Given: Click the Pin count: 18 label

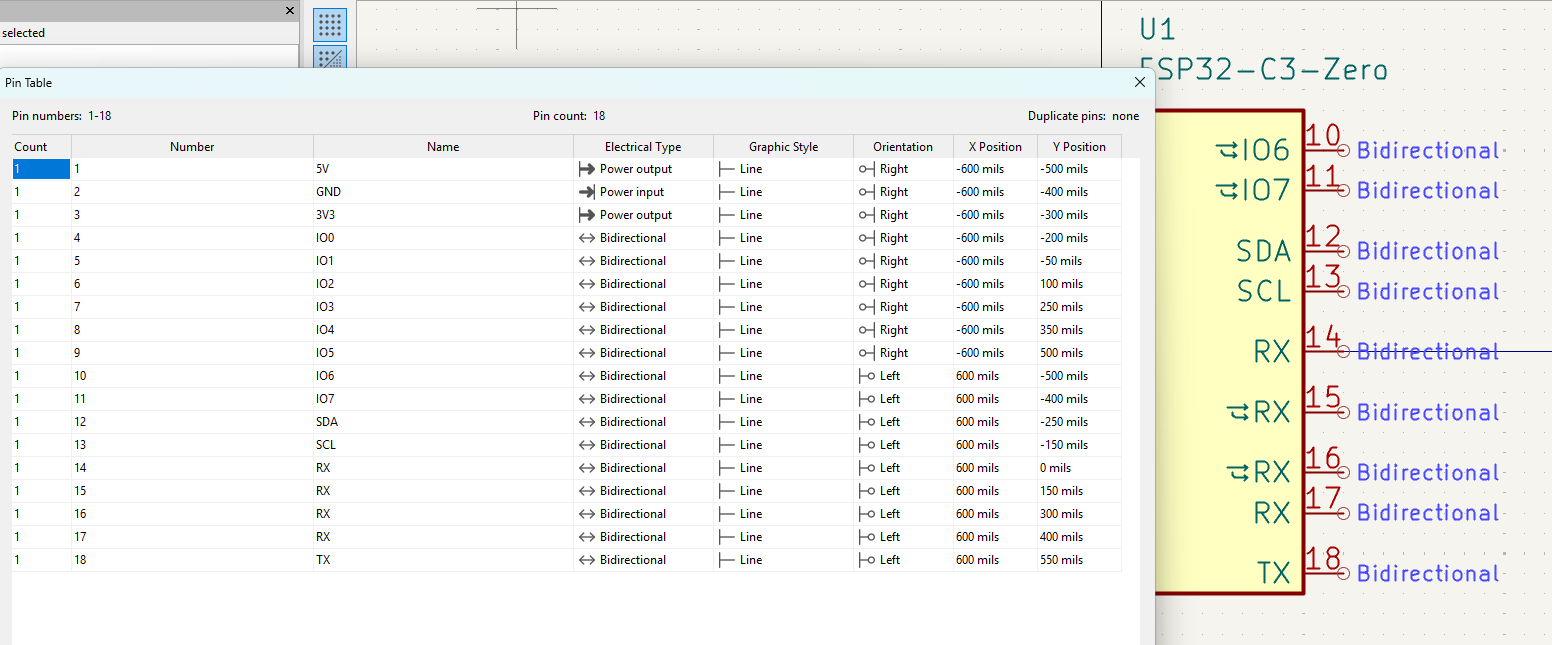Looking at the screenshot, I should pos(569,116).
